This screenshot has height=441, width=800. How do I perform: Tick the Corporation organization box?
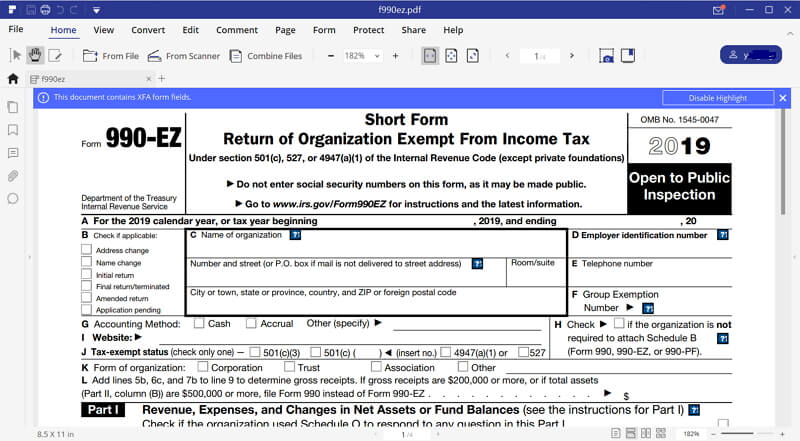(x=203, y=366)
